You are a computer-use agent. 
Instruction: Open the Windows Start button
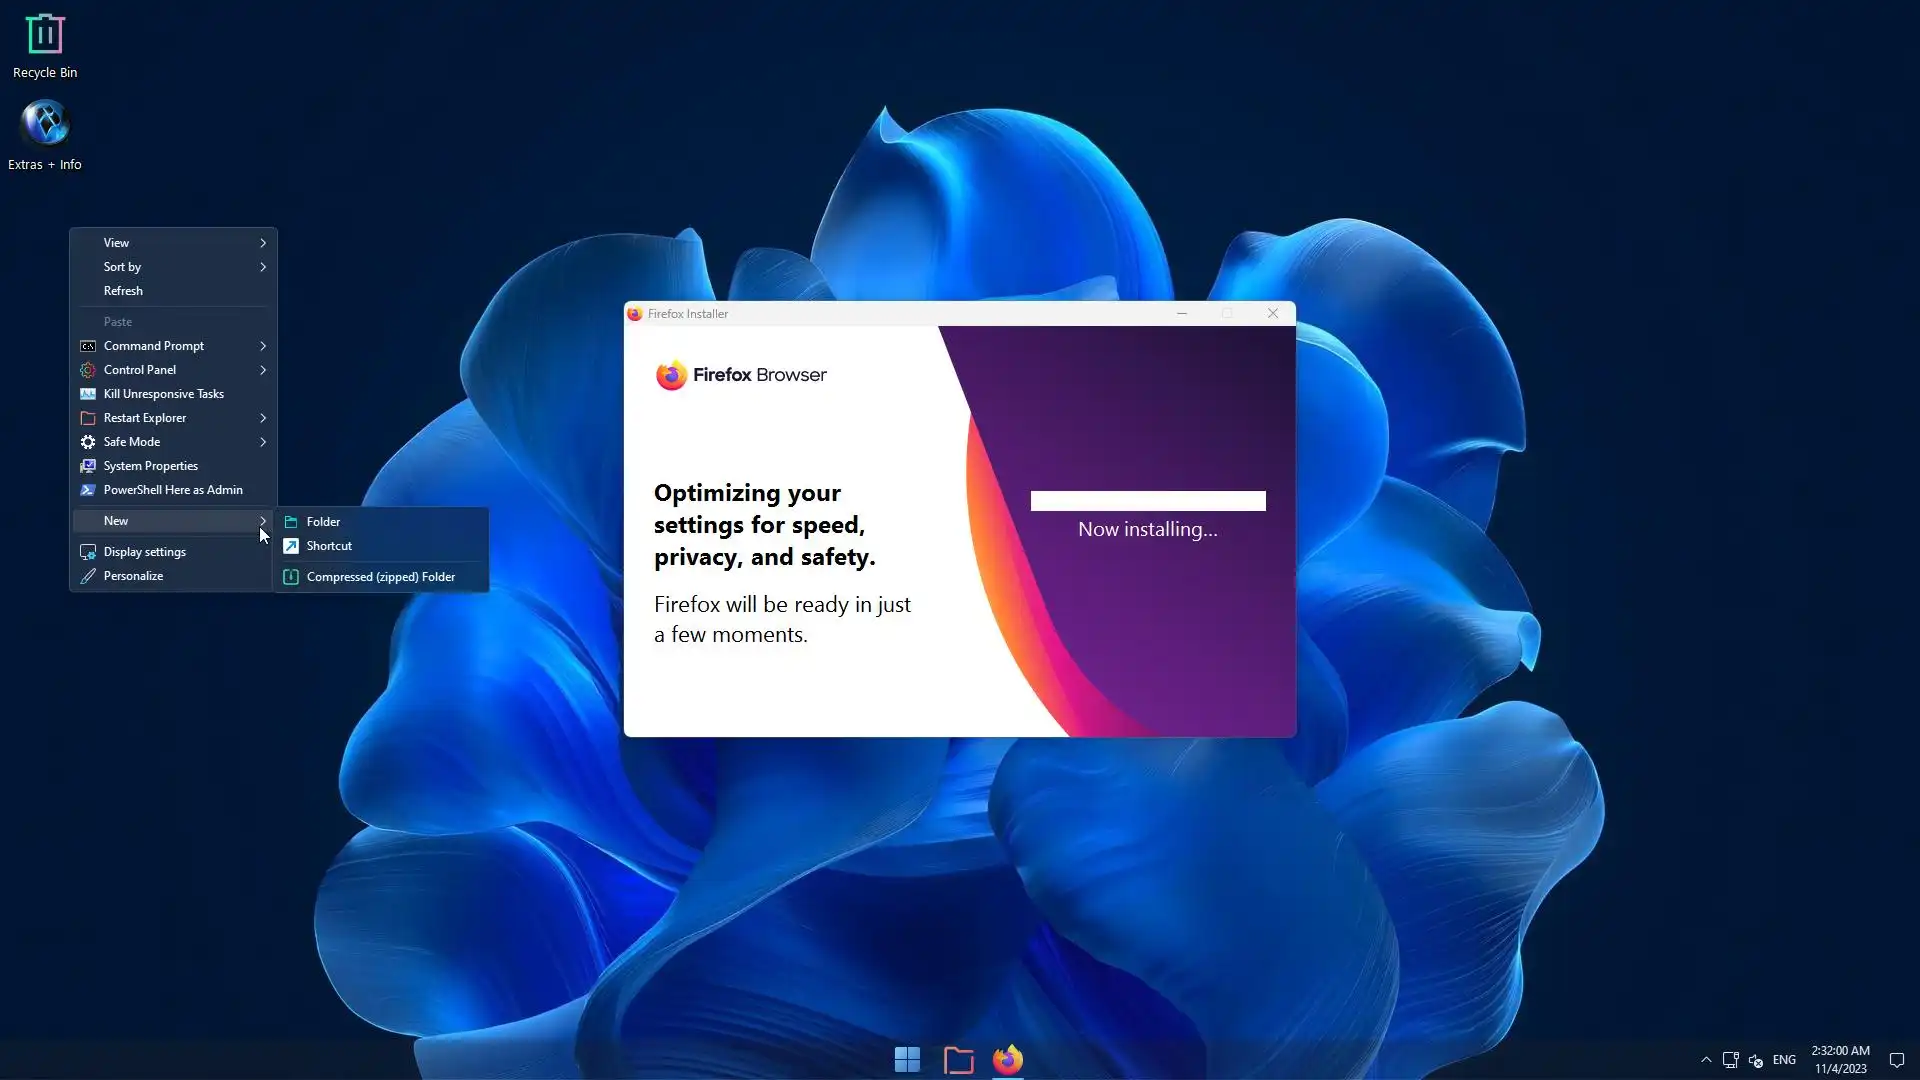point(907,1059)
